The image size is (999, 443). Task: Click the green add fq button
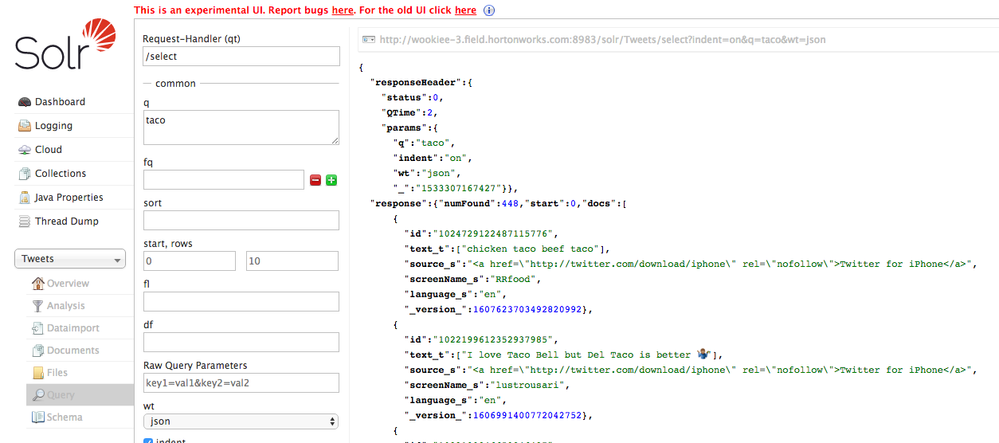click(331, 180)
